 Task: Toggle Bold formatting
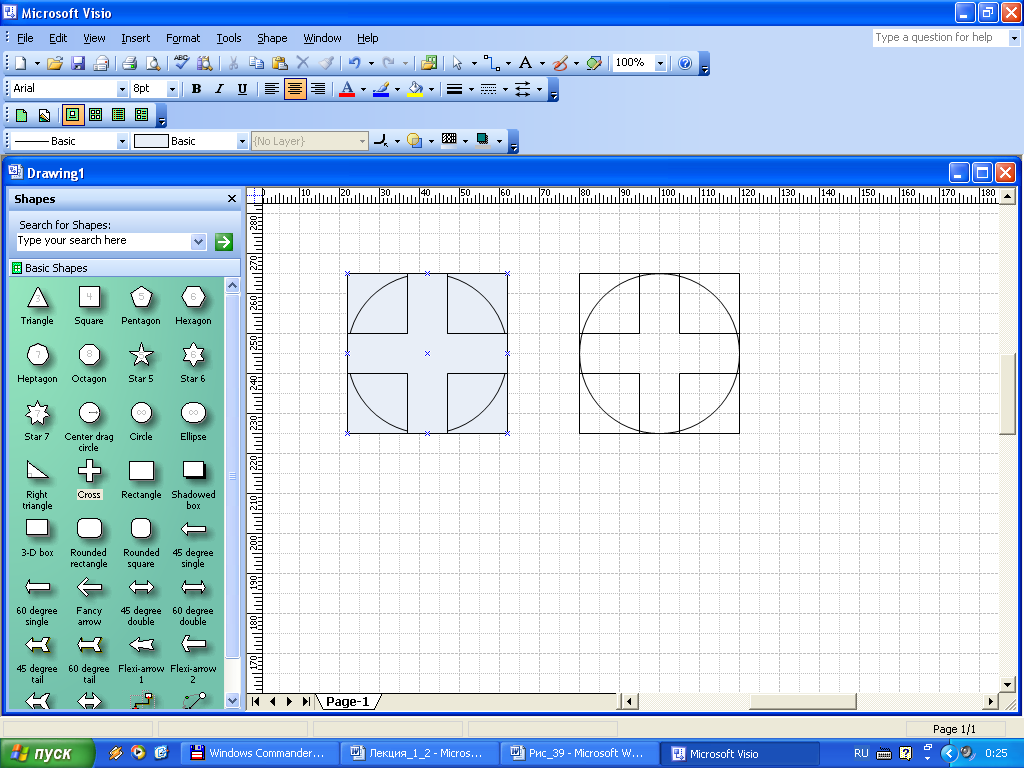coord(196,89)
